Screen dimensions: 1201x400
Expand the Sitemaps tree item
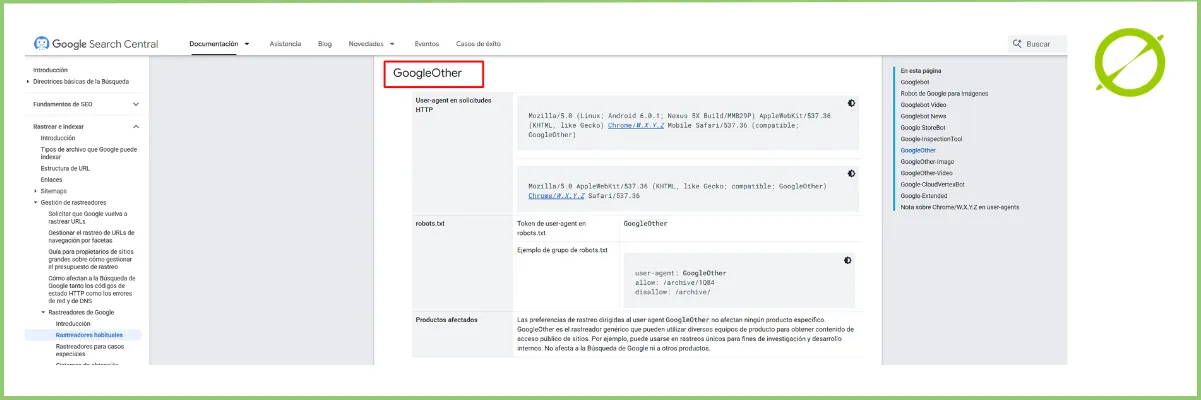point(36,191)
